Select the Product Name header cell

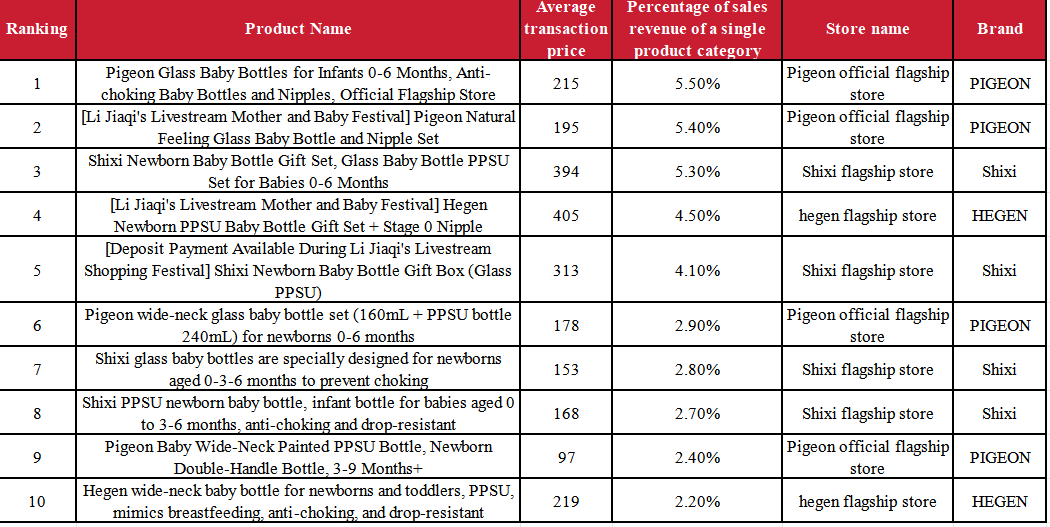pos(298,29)
